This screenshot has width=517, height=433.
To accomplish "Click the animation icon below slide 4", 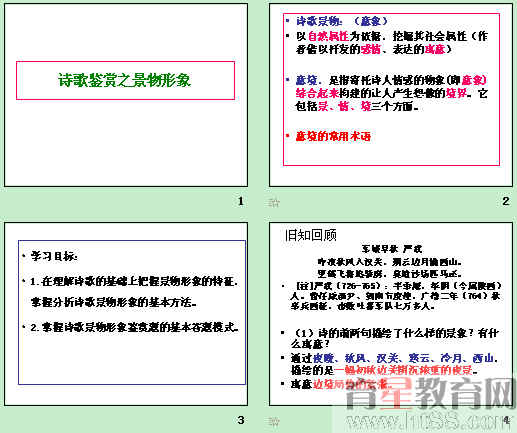I will (x=274, y=421).
